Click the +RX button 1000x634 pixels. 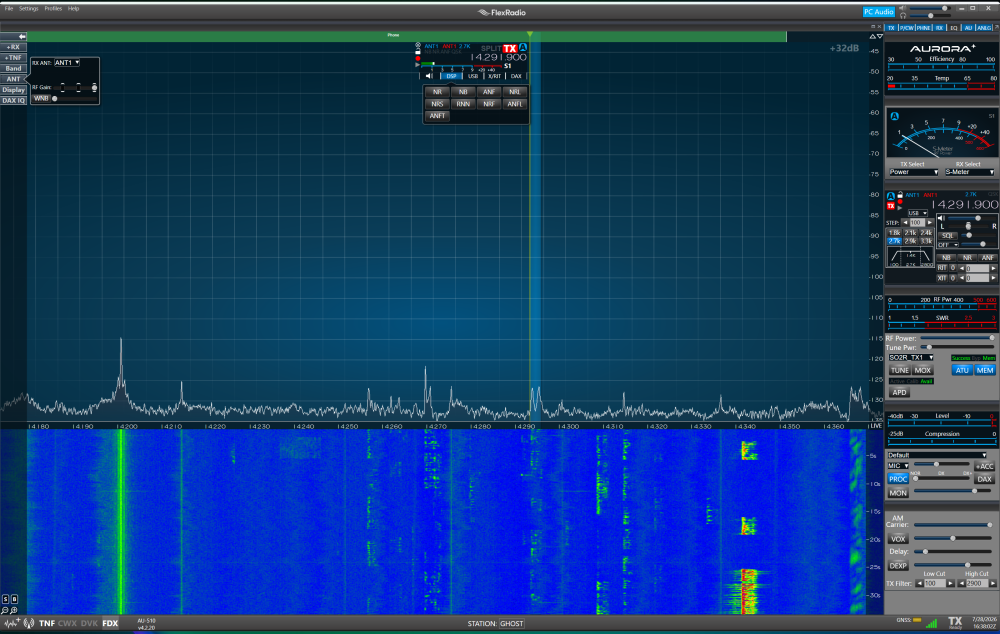(x=13, y=47)
